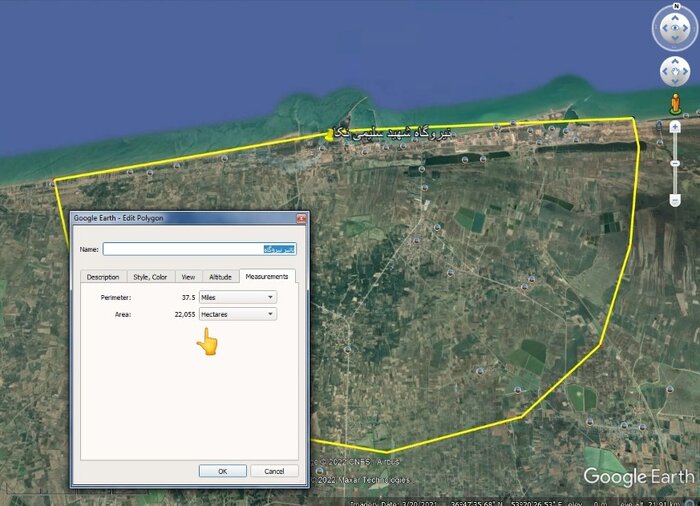
Task: Switch to the Description tab
Action: pos(103,277)
